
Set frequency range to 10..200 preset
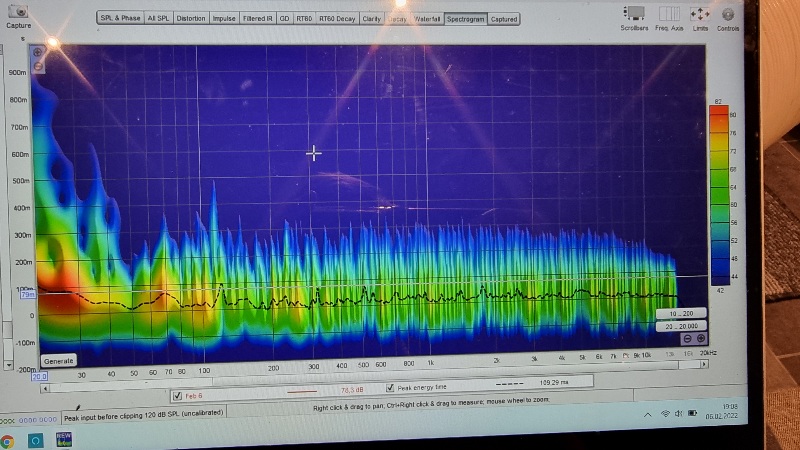click(x=682, y=313)
